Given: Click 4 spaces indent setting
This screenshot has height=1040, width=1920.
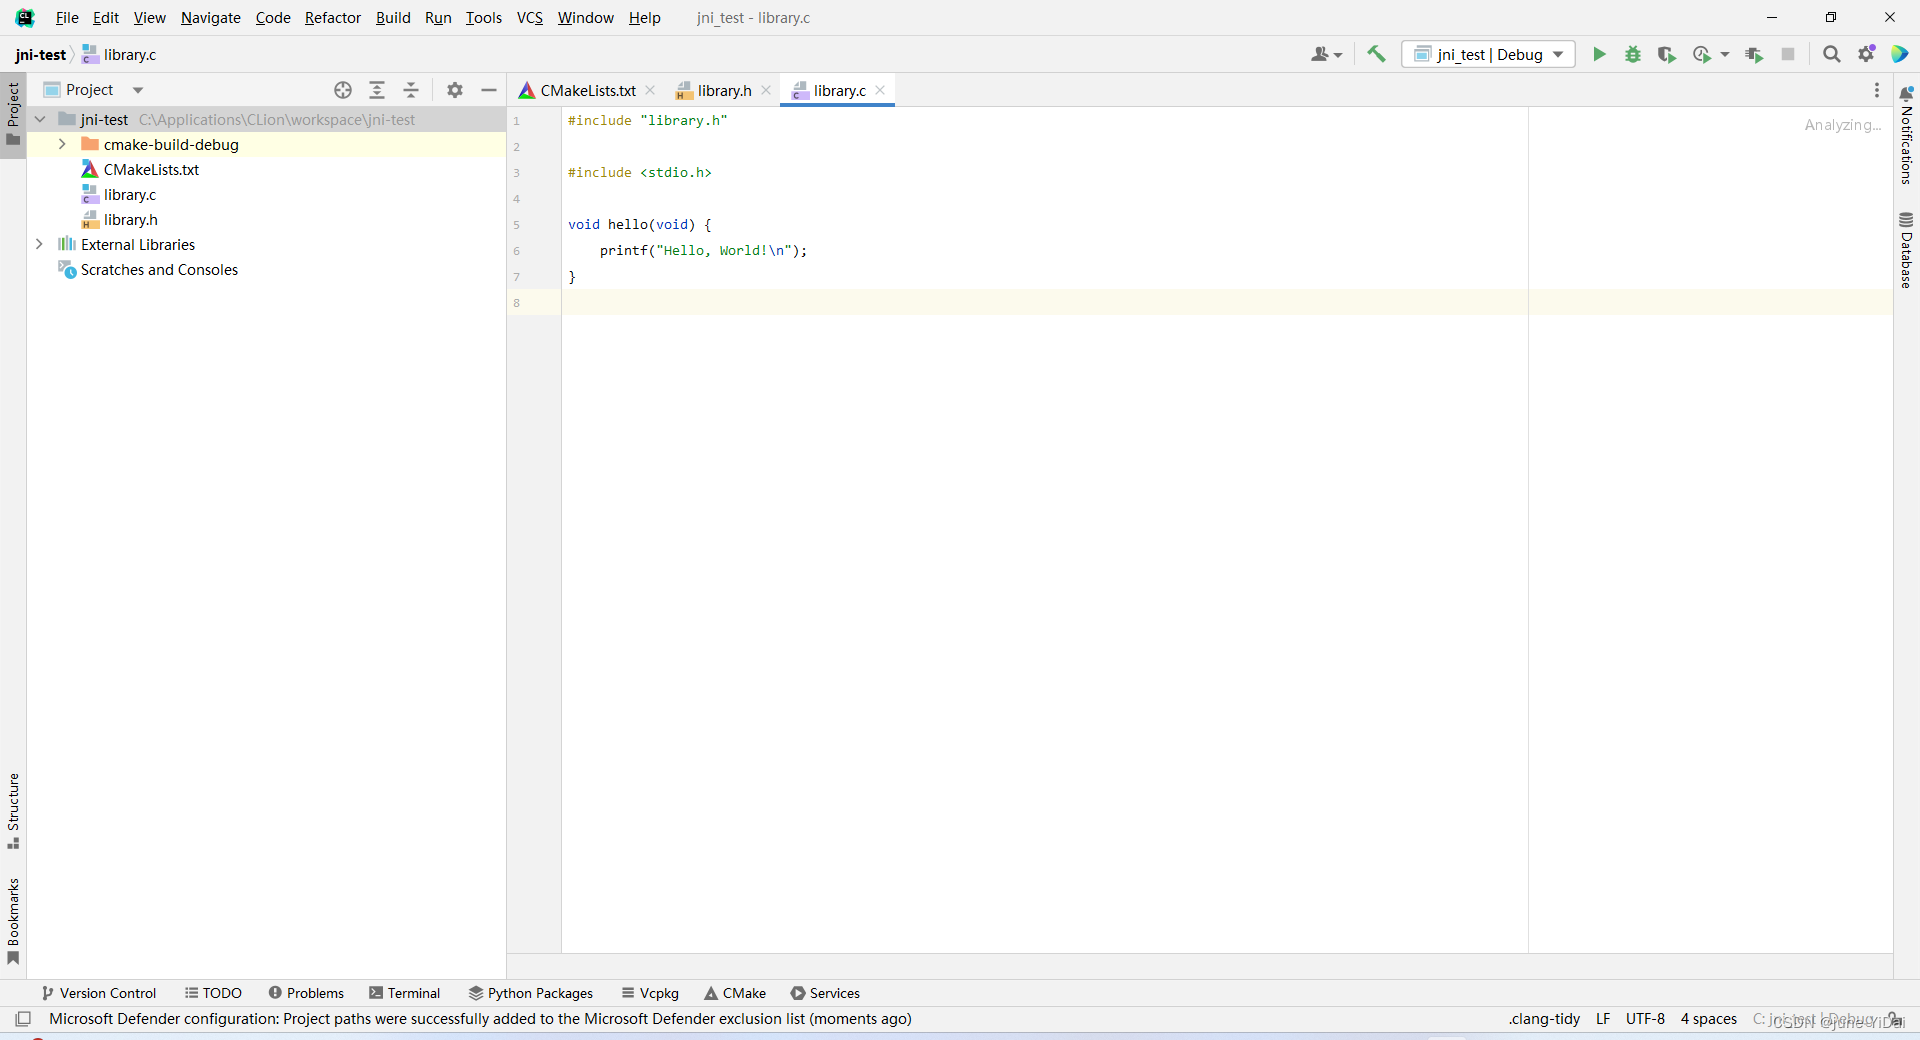Looking at the screenshot, I should point(1708,1019).
